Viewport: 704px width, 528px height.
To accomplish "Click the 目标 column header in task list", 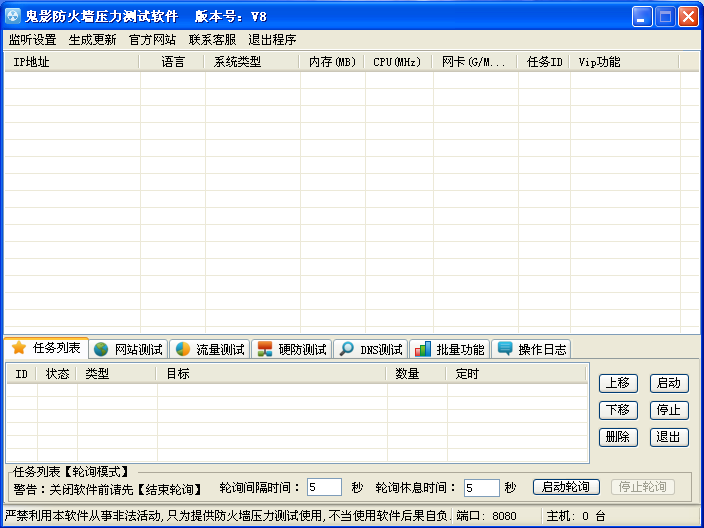I will tap(272, 374).
